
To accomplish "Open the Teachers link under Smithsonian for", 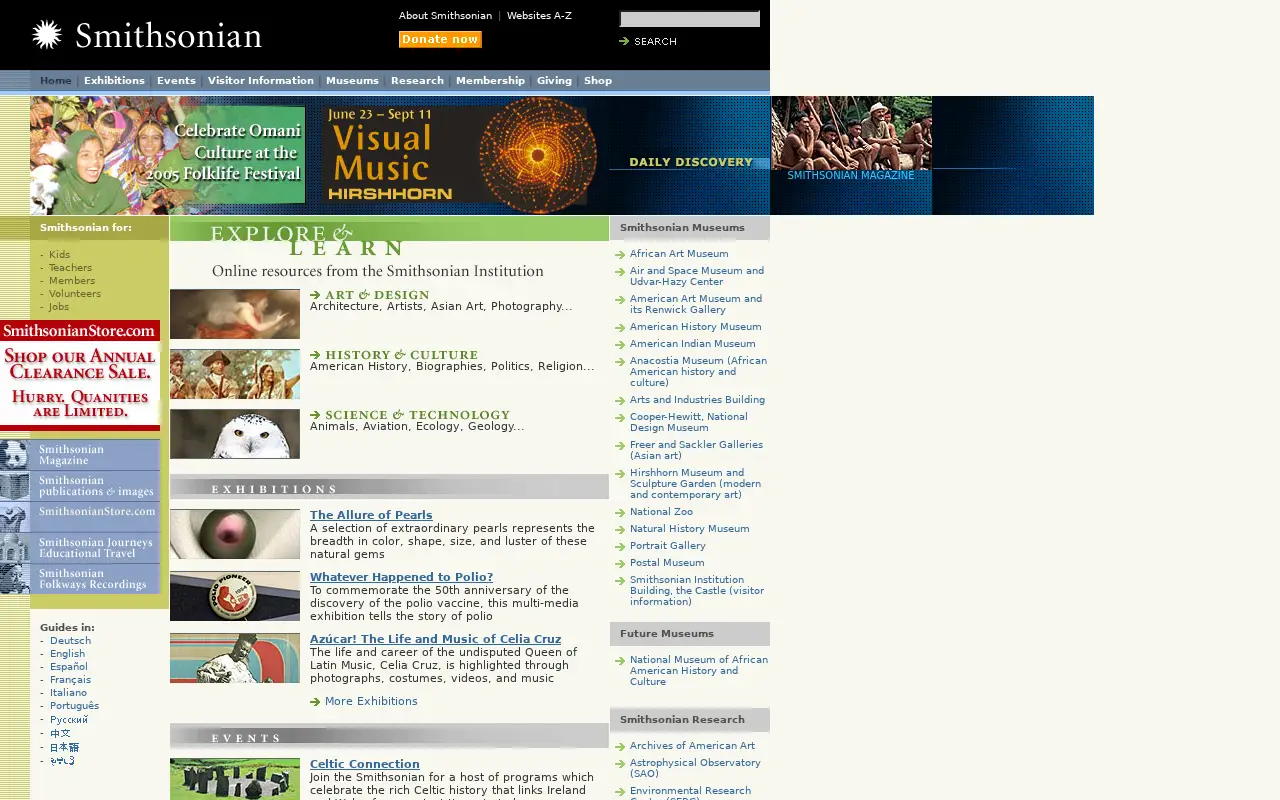I will 70,268.
